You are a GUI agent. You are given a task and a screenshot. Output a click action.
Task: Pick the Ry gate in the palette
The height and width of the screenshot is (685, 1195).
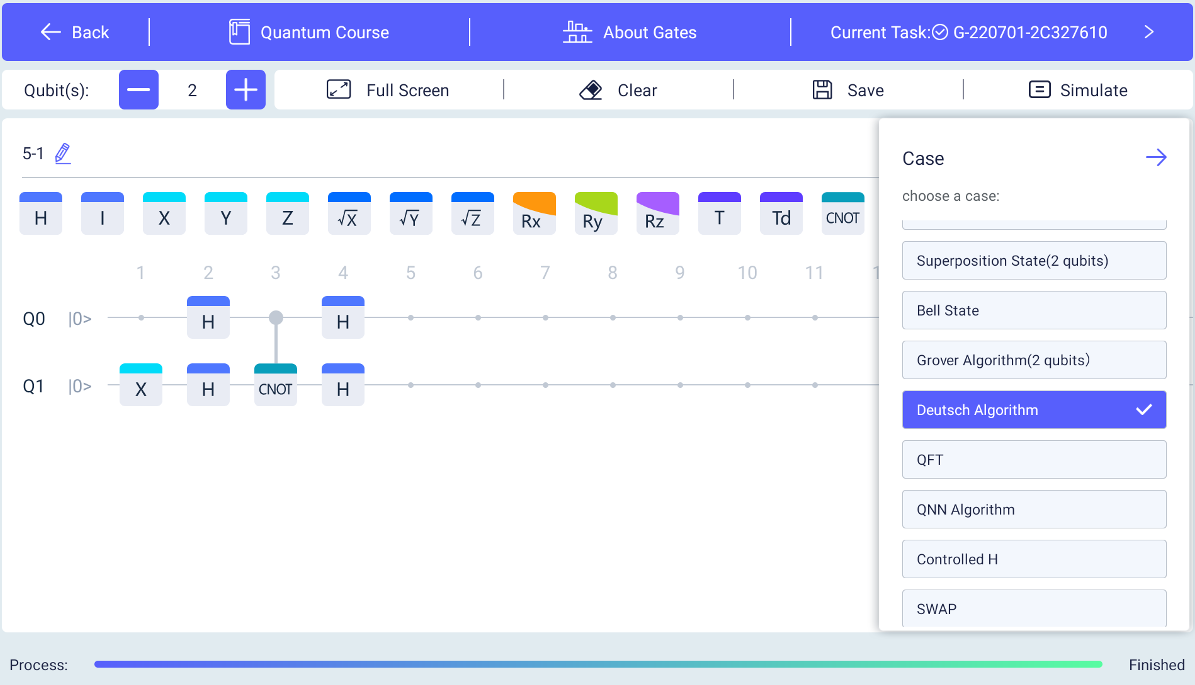pyautogui.click(x=595, y=213)
